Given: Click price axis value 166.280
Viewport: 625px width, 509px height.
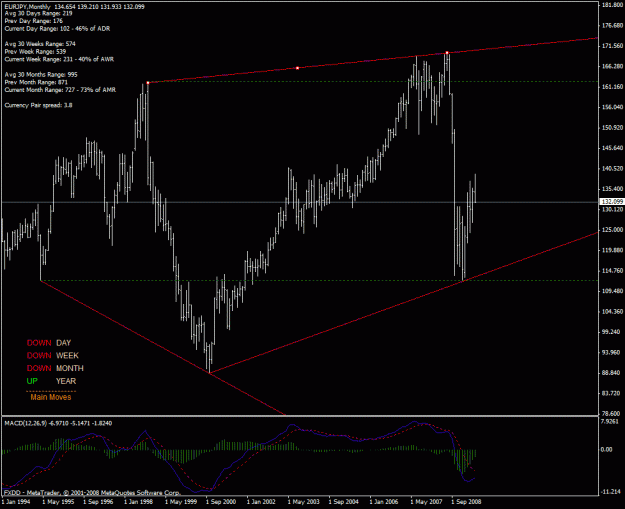Looking at the screenshot, I should click(x=612, y=66).
